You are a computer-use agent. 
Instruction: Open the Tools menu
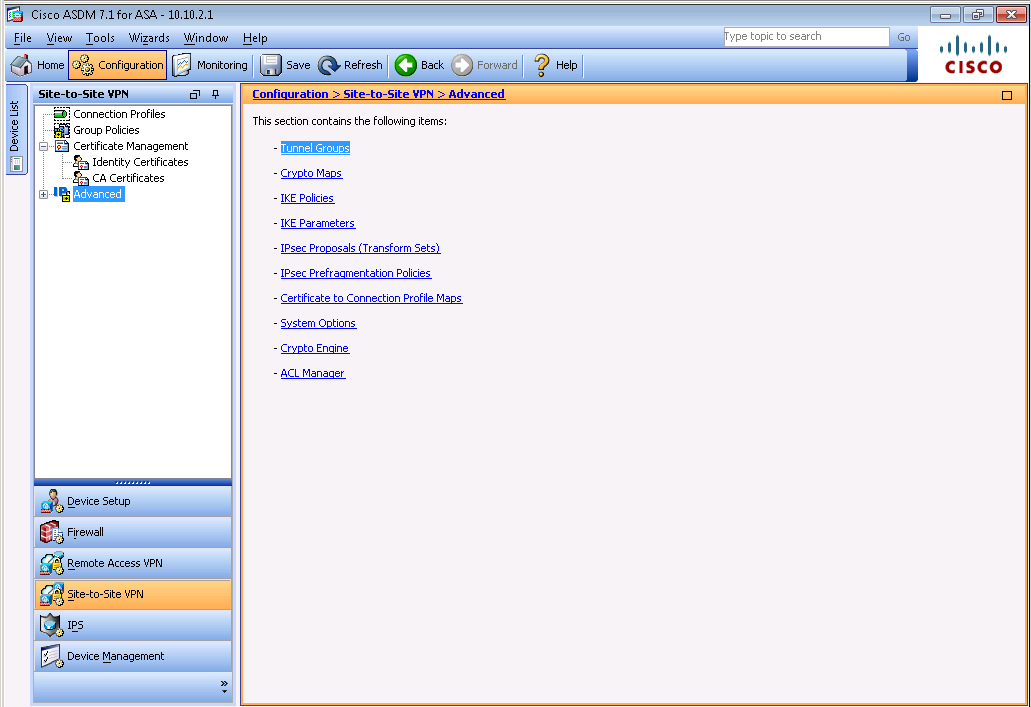point(100,38)
